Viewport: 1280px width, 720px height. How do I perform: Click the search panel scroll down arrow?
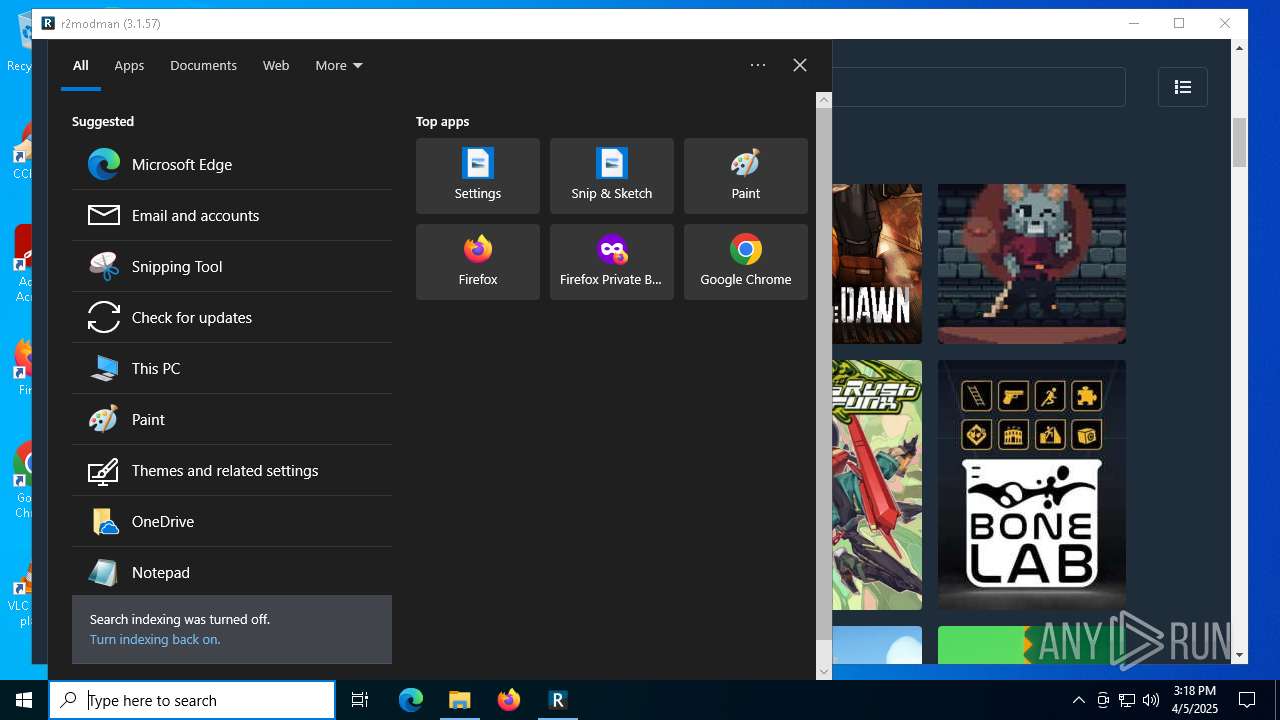click(824, 671)
